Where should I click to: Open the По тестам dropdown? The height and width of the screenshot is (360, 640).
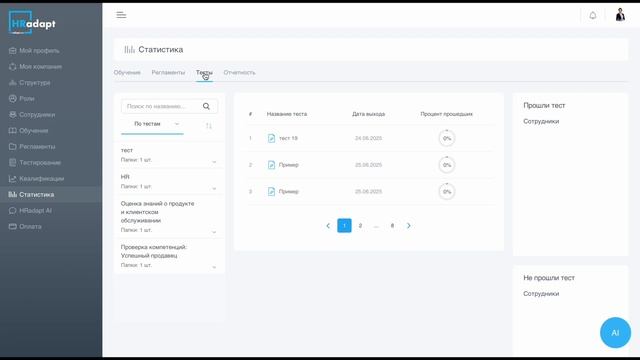click(152, 124)
